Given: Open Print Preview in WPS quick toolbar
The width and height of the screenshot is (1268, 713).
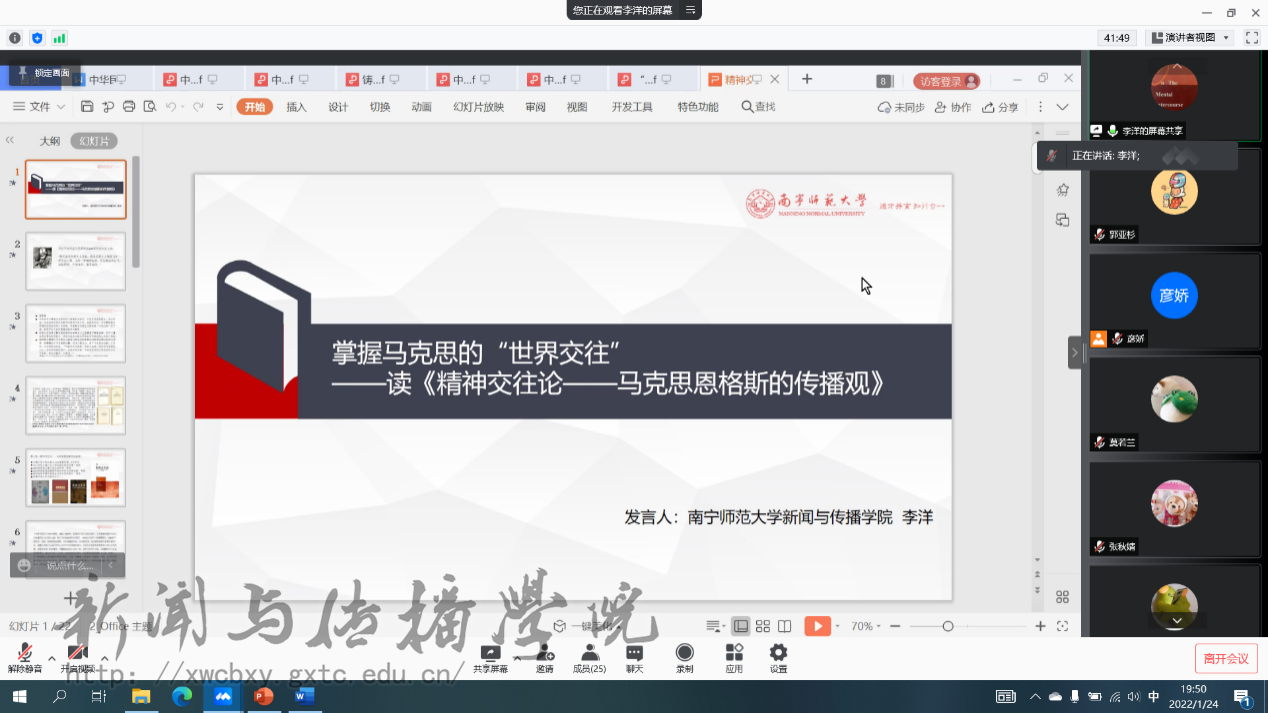Looking at the screenshot, I should [150, 107].
